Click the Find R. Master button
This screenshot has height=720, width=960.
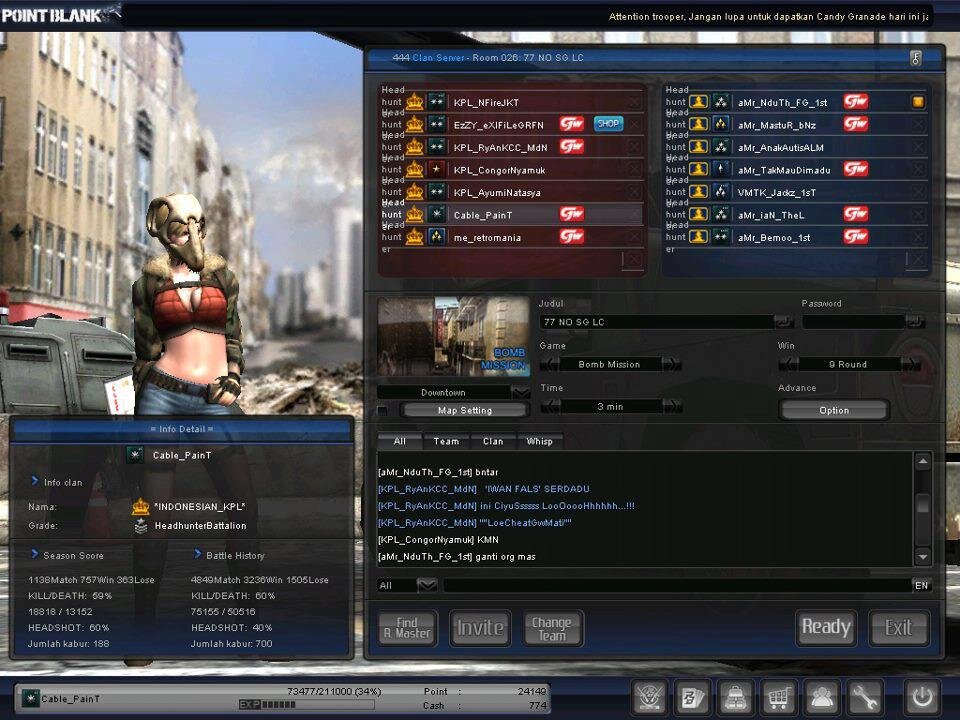pos(408,628)
